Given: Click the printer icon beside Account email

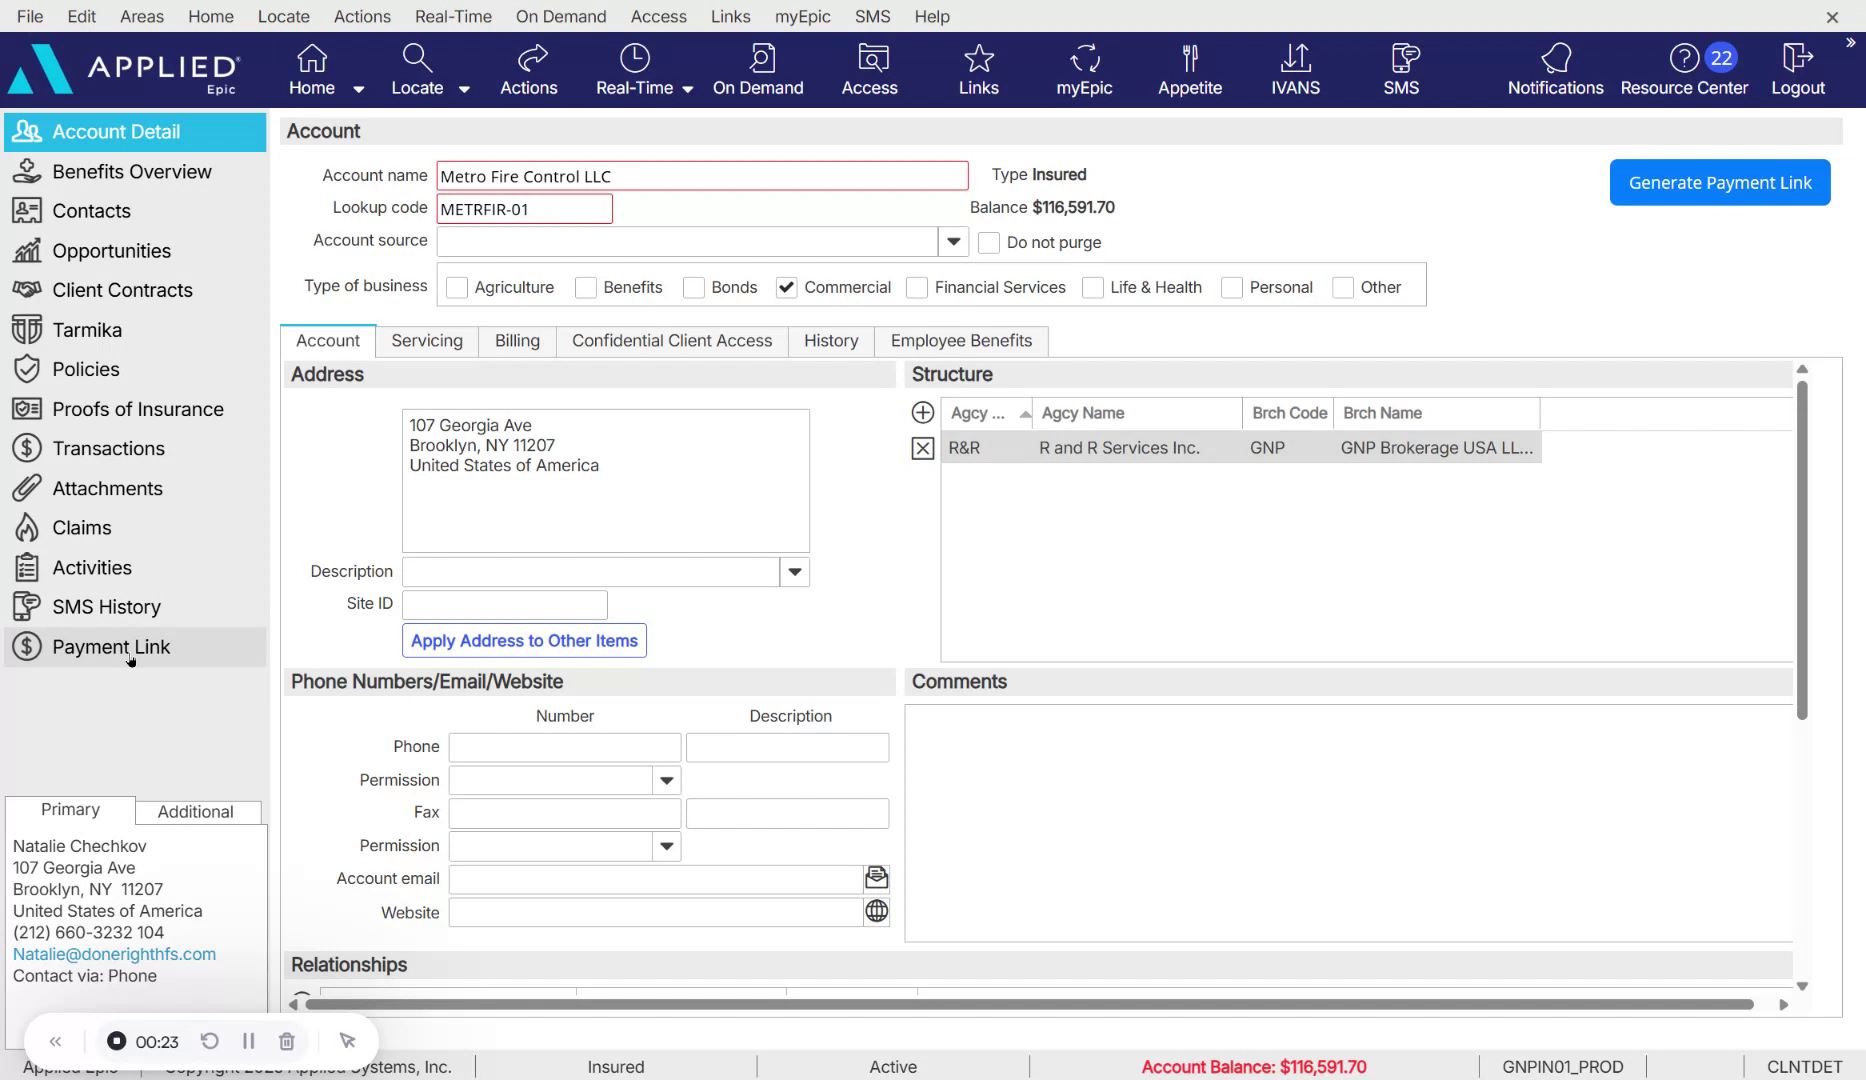Looking at the screenshot, I should click(876, 878).
